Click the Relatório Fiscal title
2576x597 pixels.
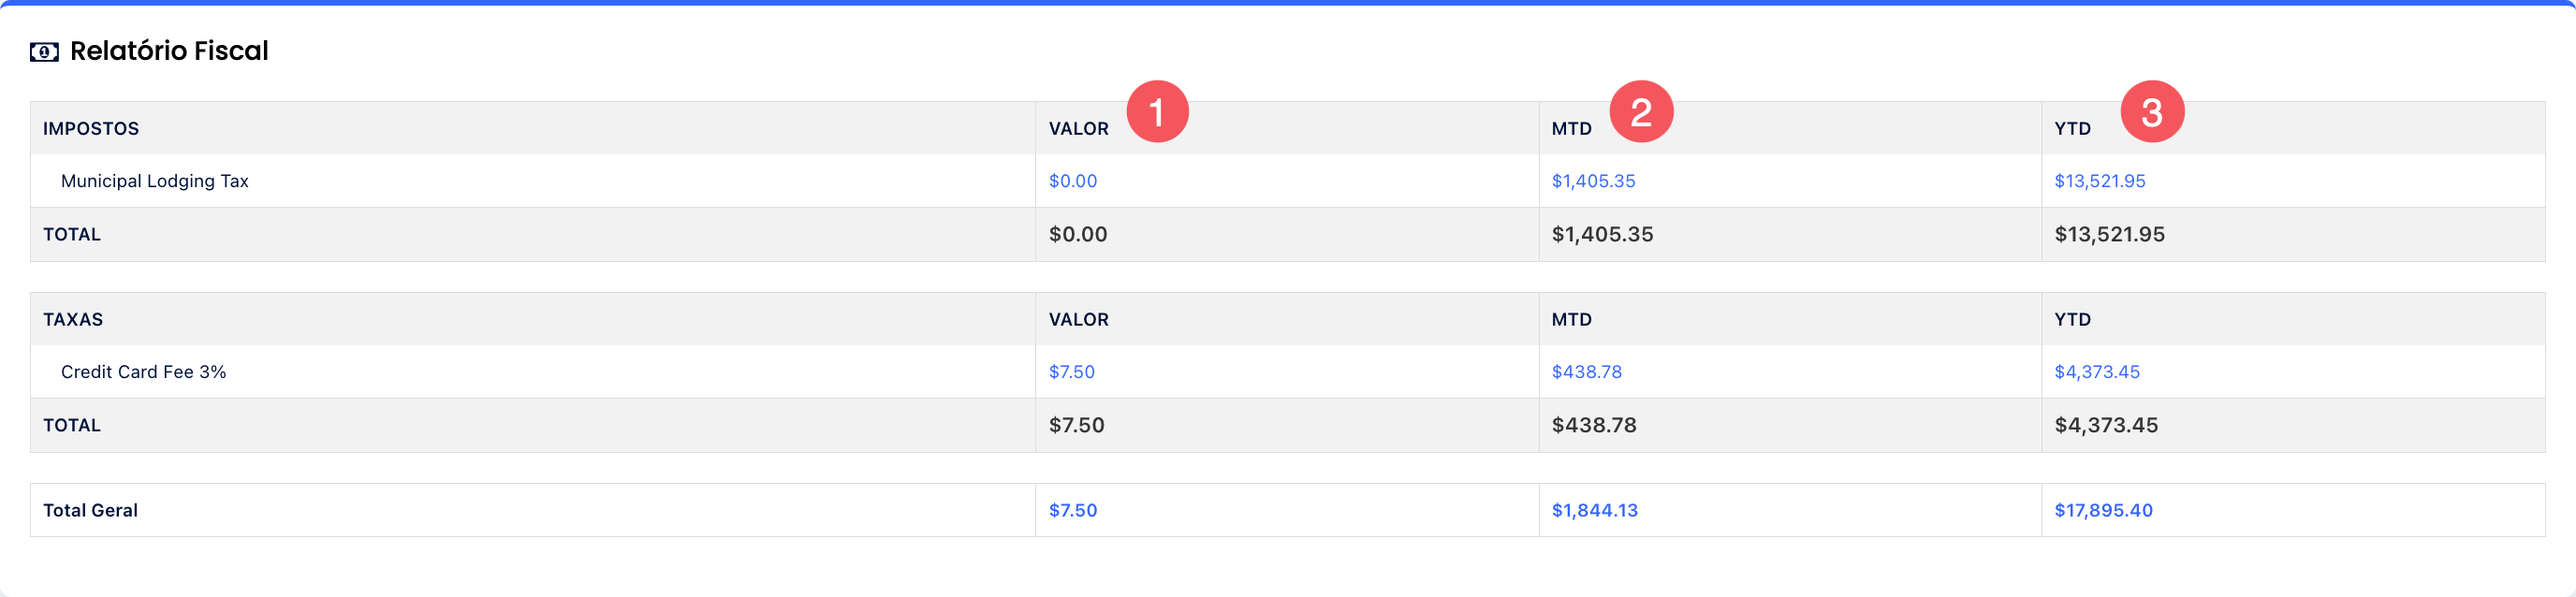click(x=169, y=51)
